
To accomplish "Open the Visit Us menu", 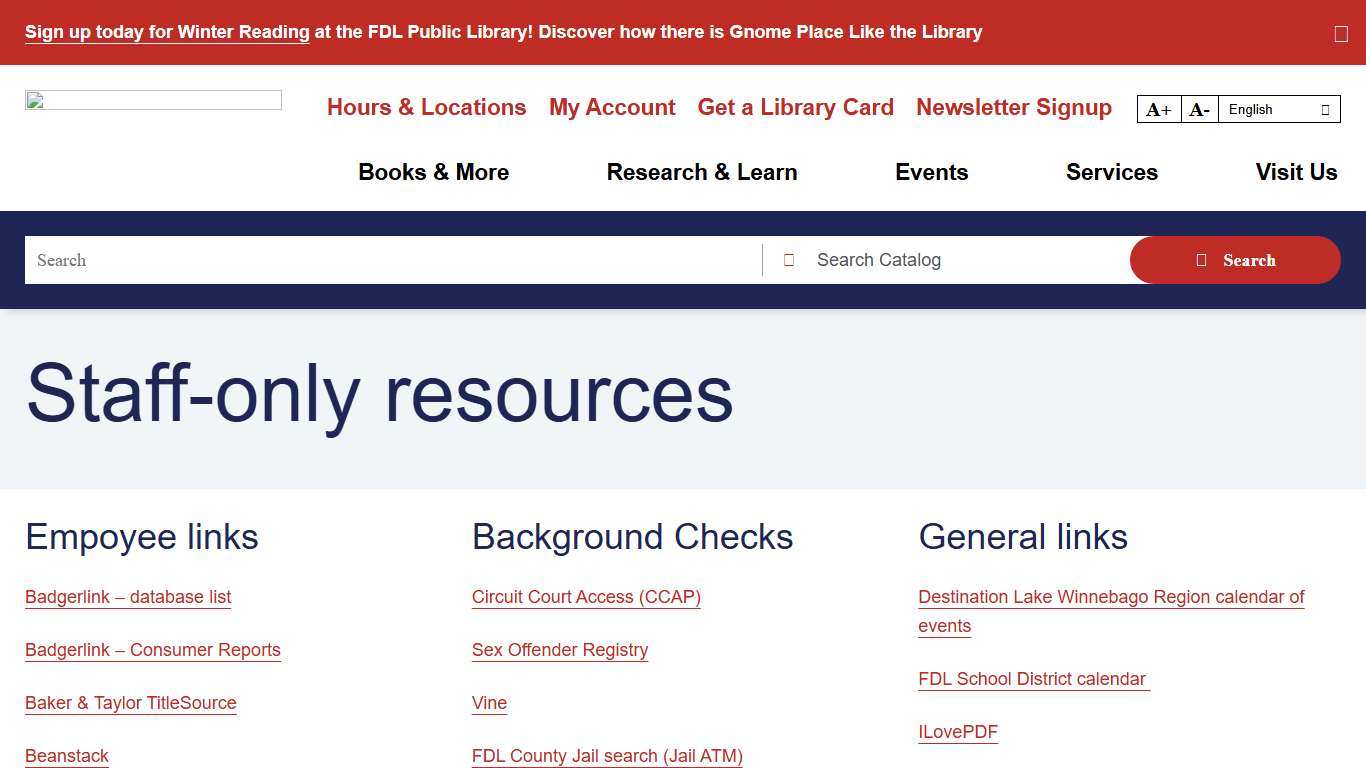I will point(1296,172).
